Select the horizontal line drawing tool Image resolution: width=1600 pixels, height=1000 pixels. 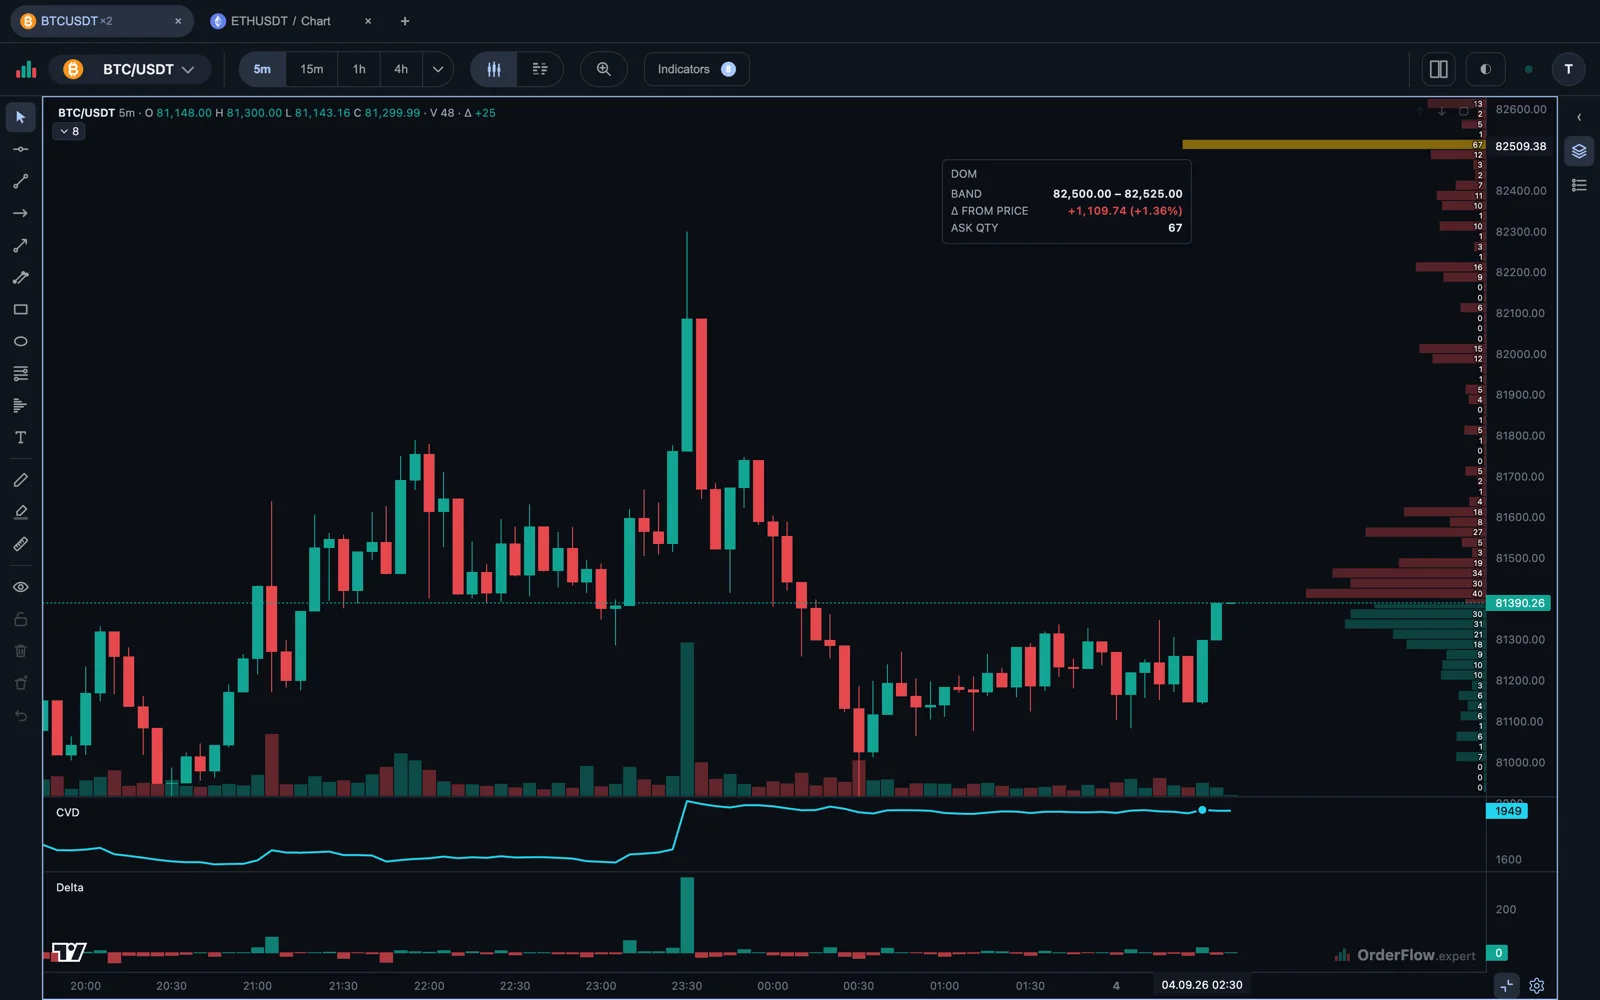20,149
